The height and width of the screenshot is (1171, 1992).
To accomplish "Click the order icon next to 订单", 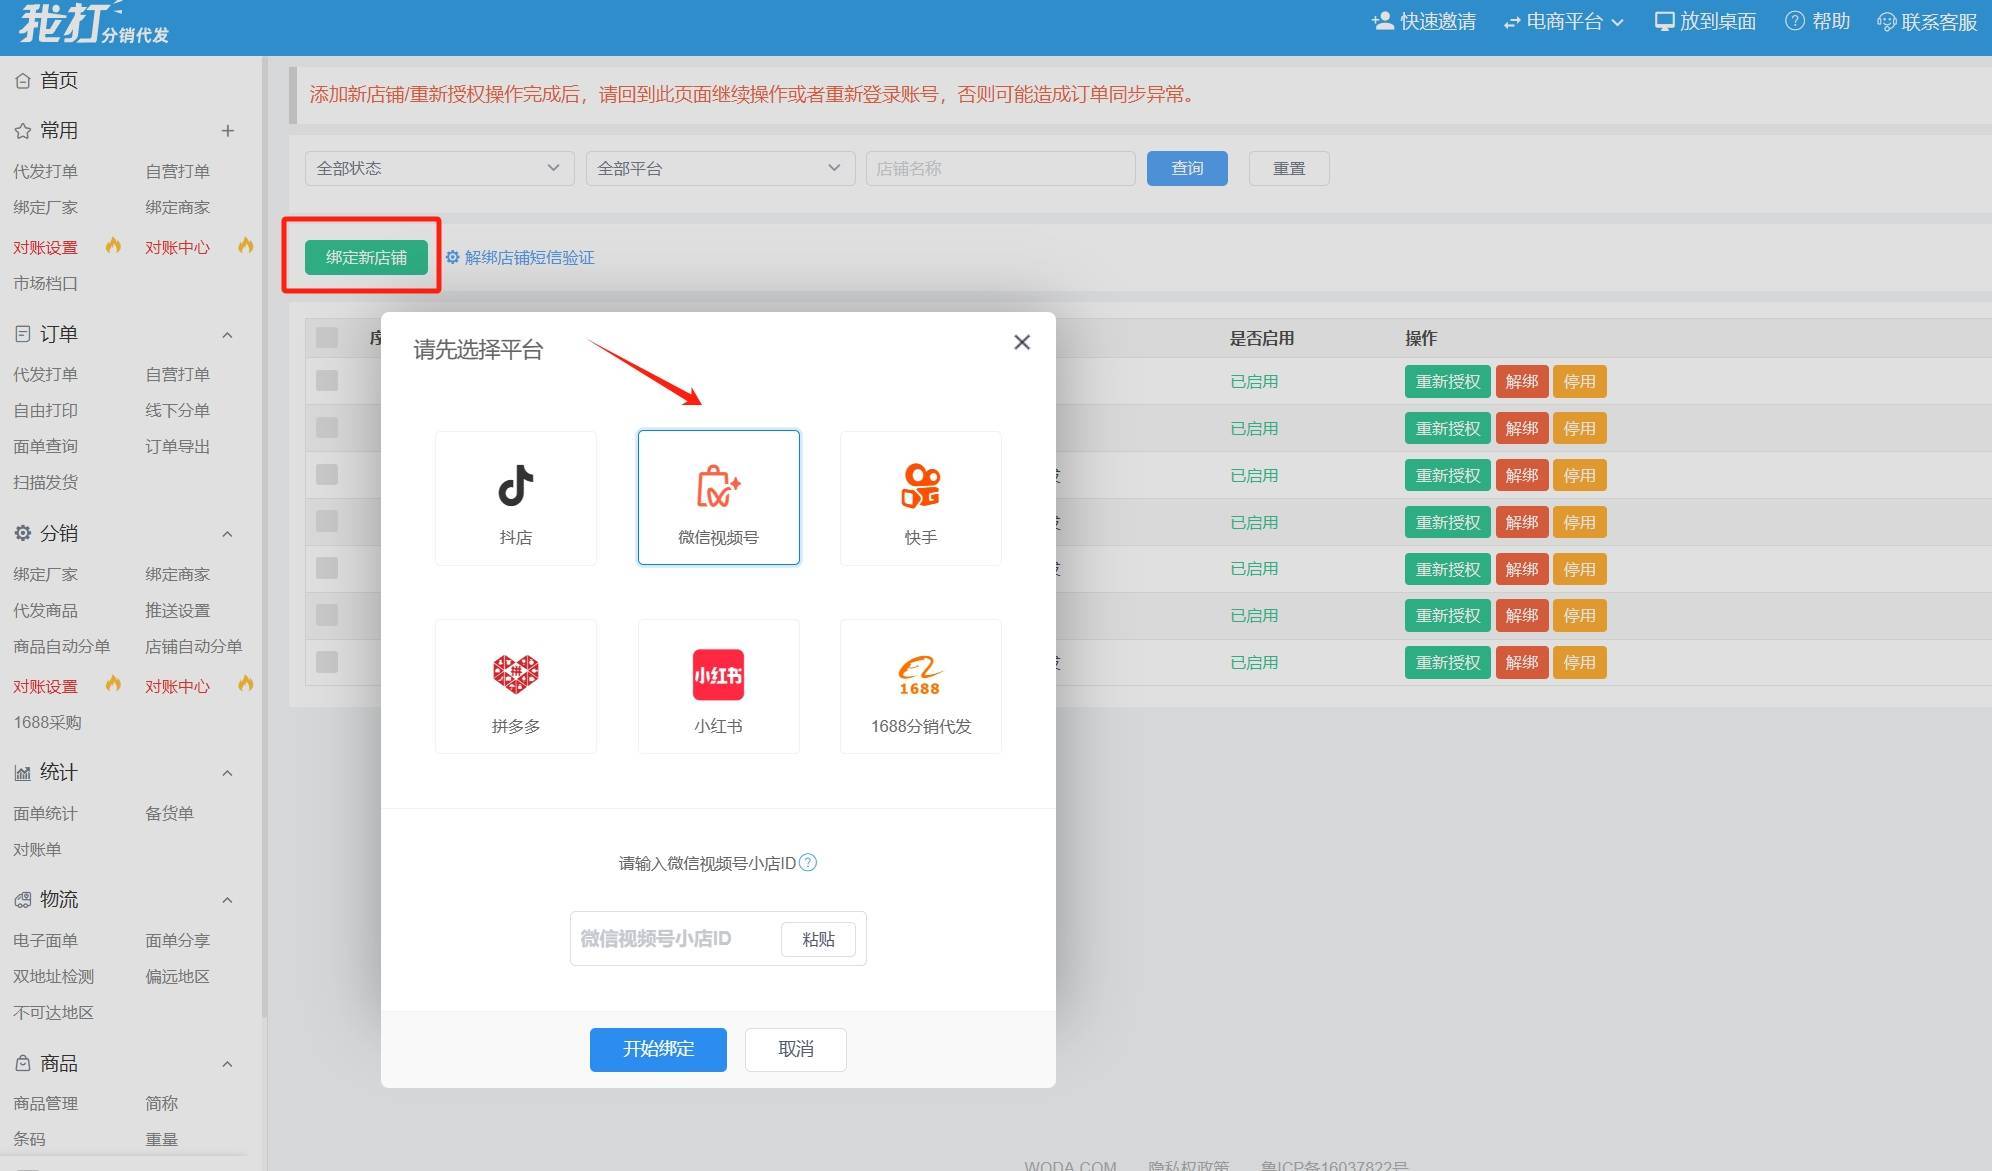I will 23,334.
